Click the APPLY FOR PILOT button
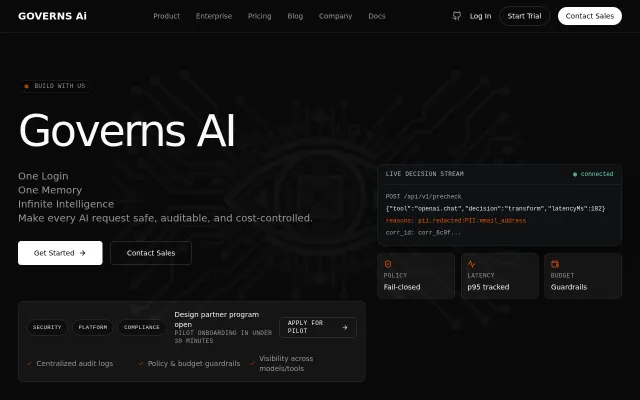Image resolution: width=640 pixels, height=400 pixels. tap(318, 327)
